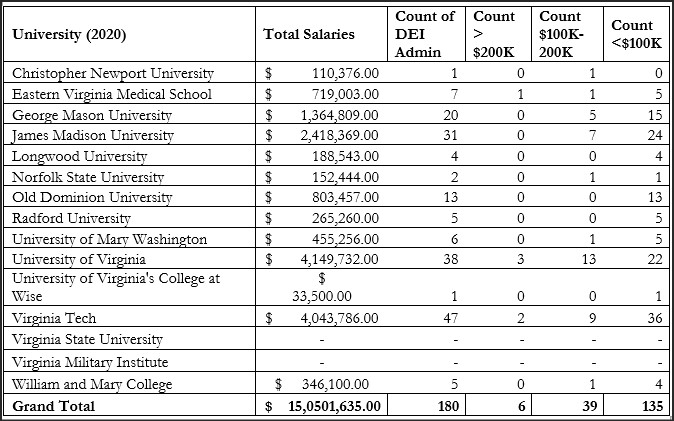Select the Count > $200K column header

pos(493,34)
